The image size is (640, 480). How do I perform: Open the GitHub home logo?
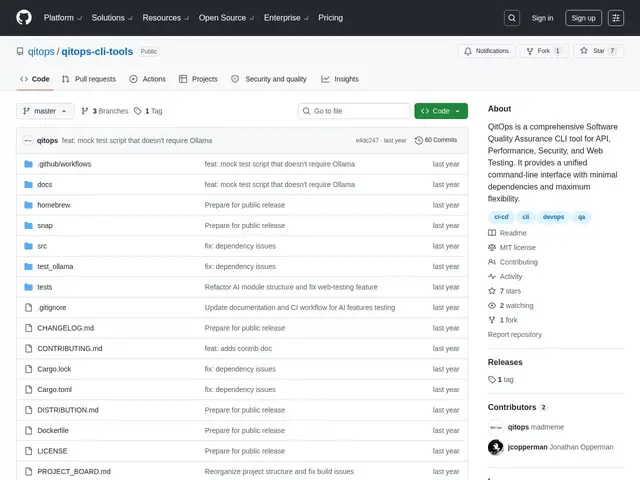tap(24, 18)
